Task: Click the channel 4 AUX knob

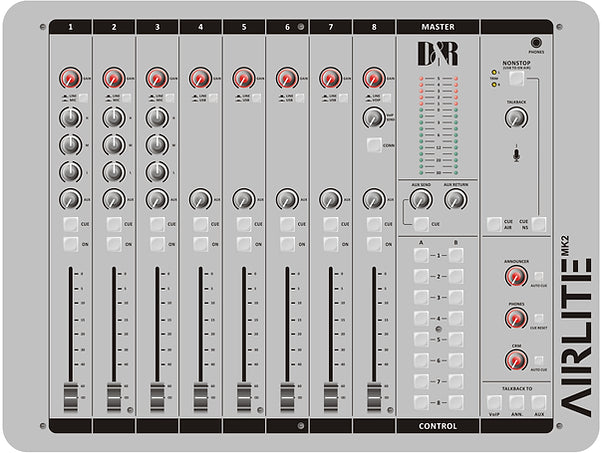Action: point(200,199)
